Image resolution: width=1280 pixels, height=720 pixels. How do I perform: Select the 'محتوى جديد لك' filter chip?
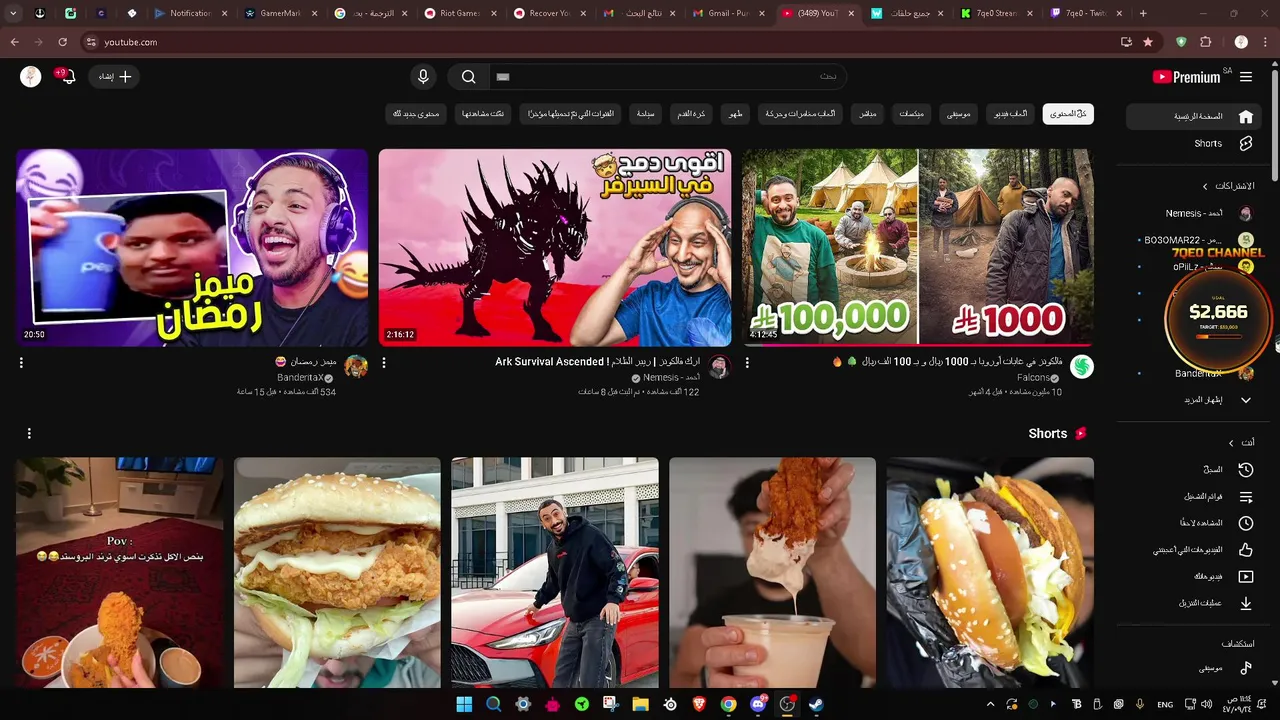click(416, 114)
